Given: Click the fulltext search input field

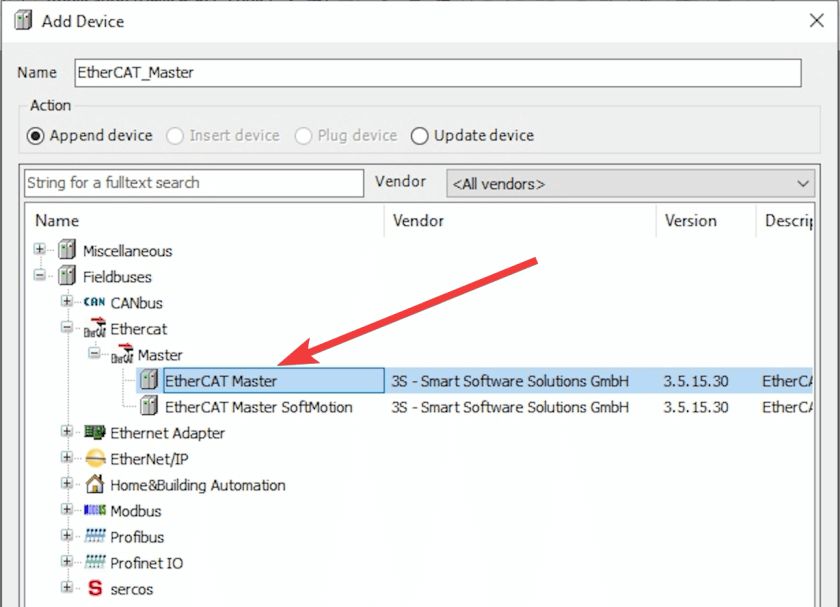Looking at the screenshot, I should coord(194,183).
